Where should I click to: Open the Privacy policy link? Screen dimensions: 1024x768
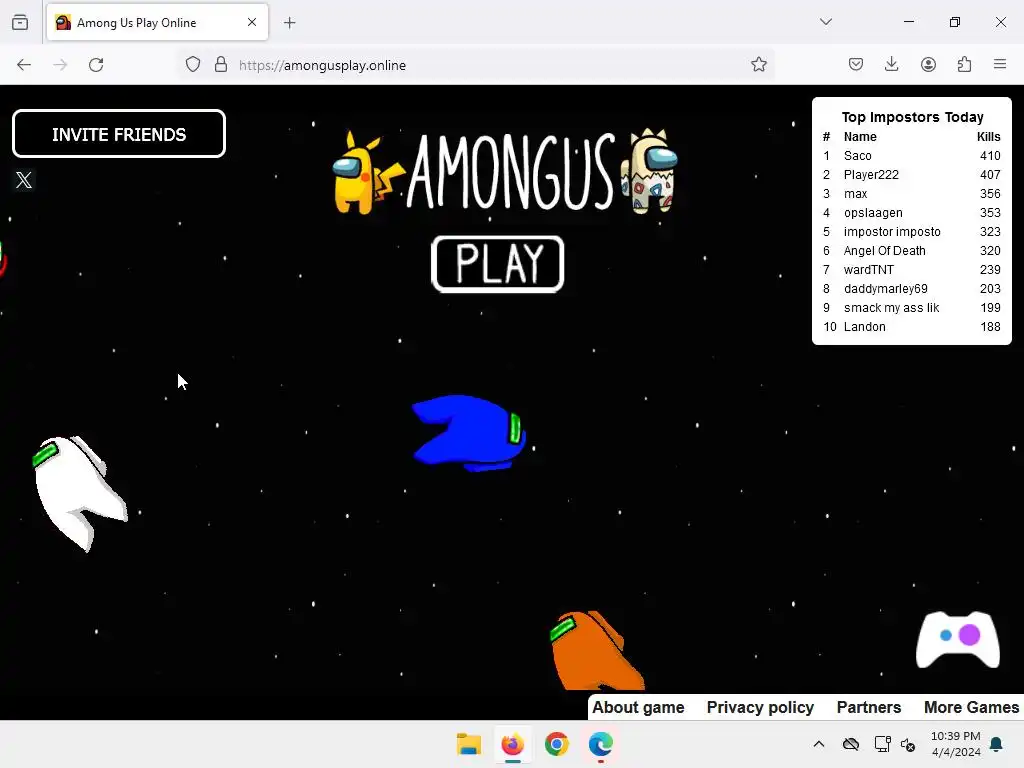(x=760, y=707)
